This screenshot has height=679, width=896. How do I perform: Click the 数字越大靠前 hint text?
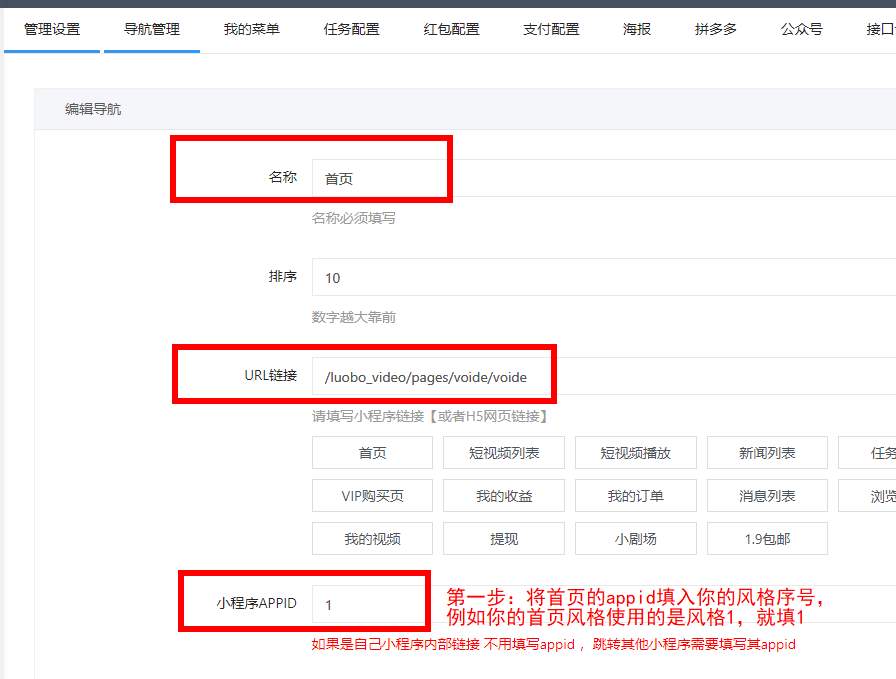click(354, 317)
